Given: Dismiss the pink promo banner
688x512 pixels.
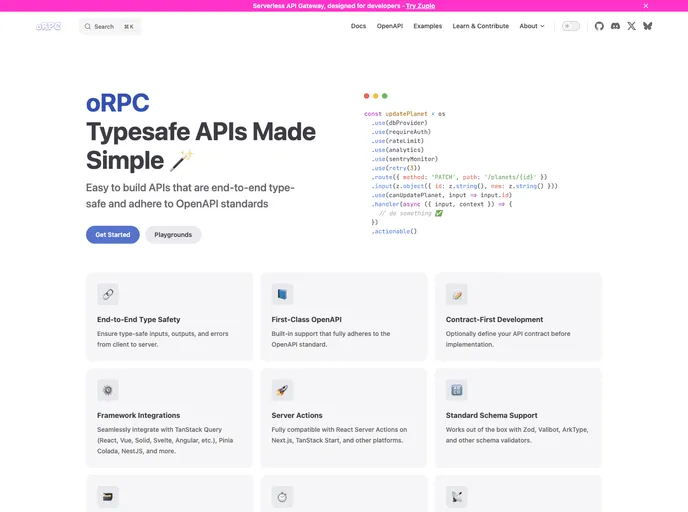Looking at the screenshot, I should (646, 6).
